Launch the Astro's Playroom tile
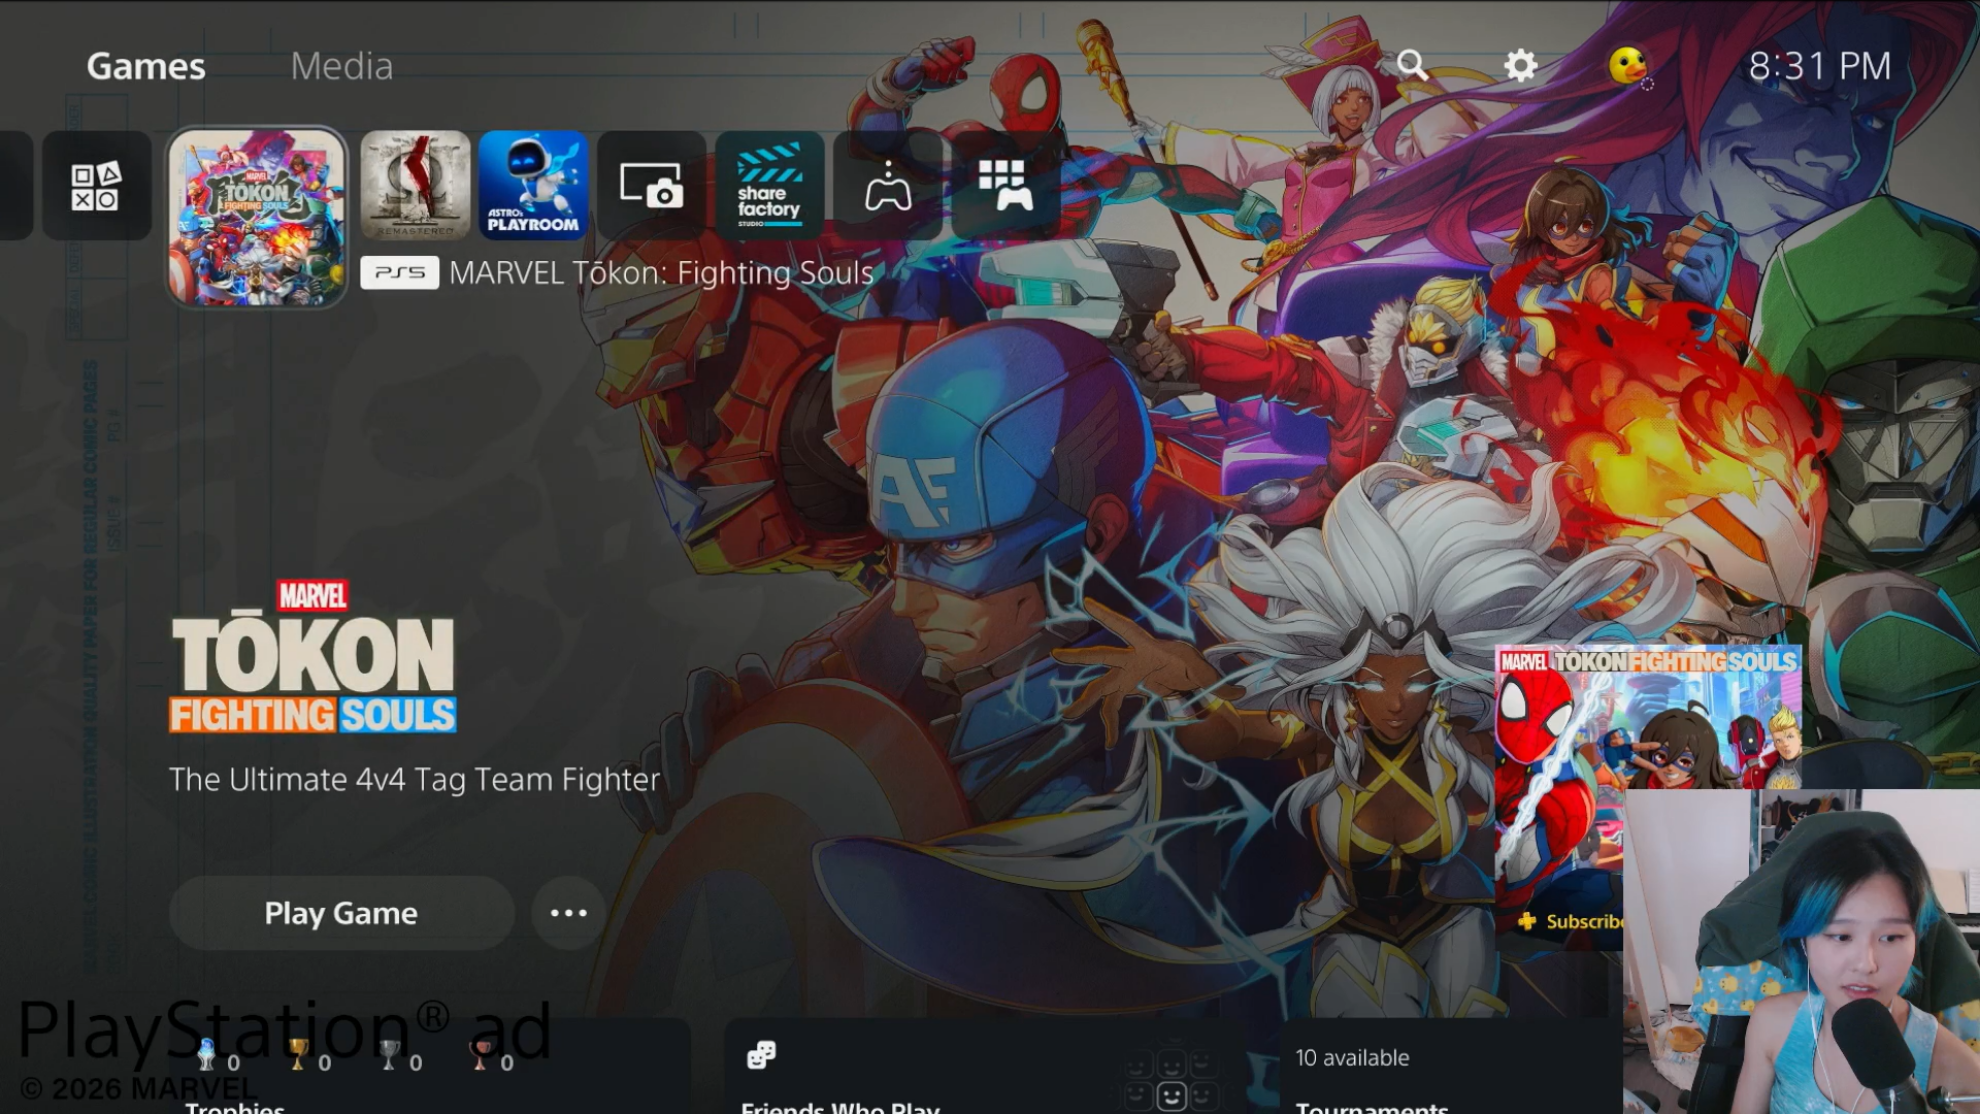Image resolution: width=1980 pixels, height=1114 pixels. [533, 185]
